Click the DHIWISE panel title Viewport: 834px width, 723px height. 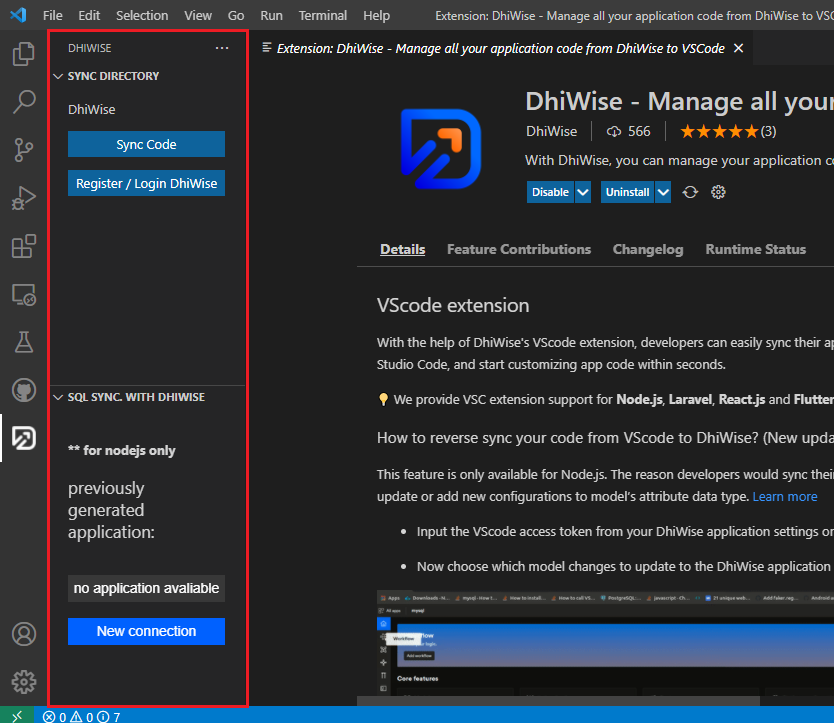[89, 48]
